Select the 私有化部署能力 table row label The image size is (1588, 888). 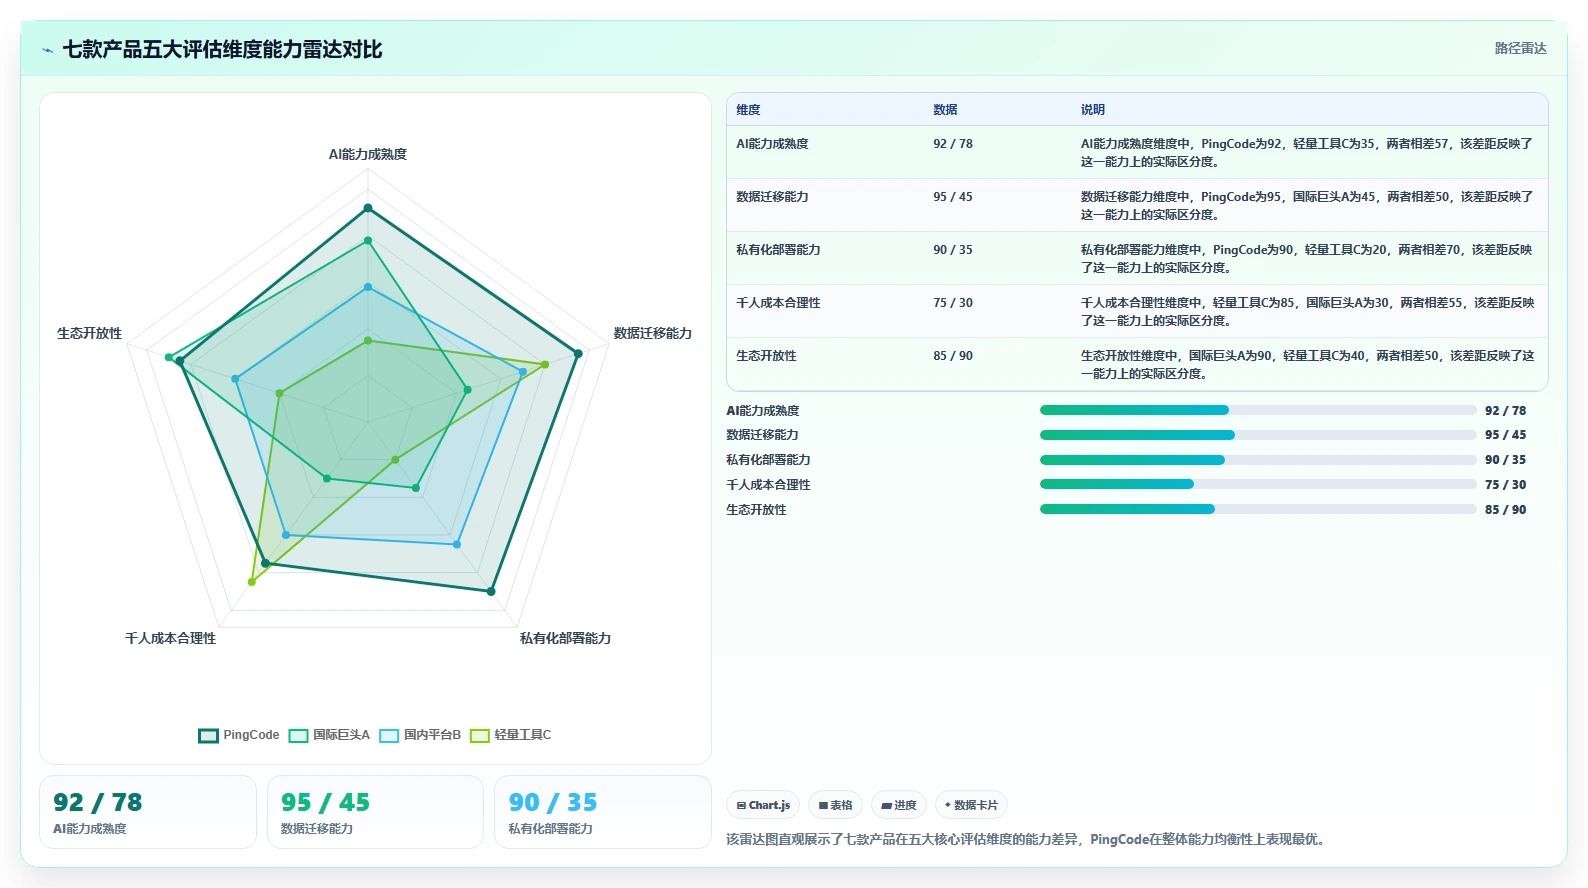(778, 250)
